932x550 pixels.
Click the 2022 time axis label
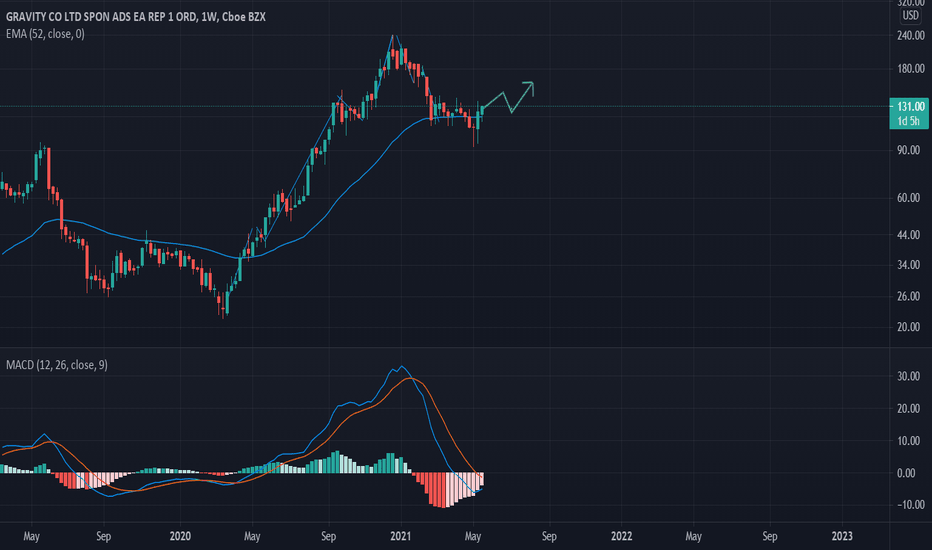[621, 536]
